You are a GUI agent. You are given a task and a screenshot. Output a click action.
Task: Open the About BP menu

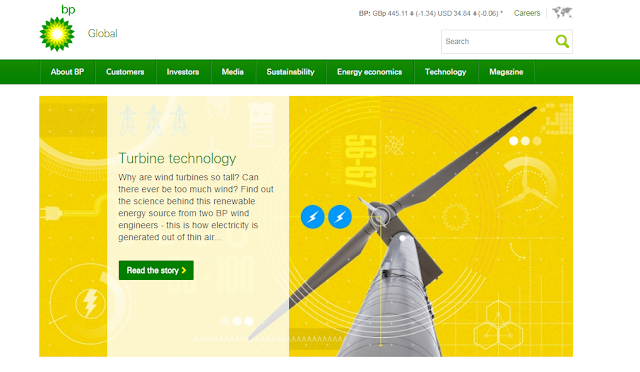click(67, 72)
